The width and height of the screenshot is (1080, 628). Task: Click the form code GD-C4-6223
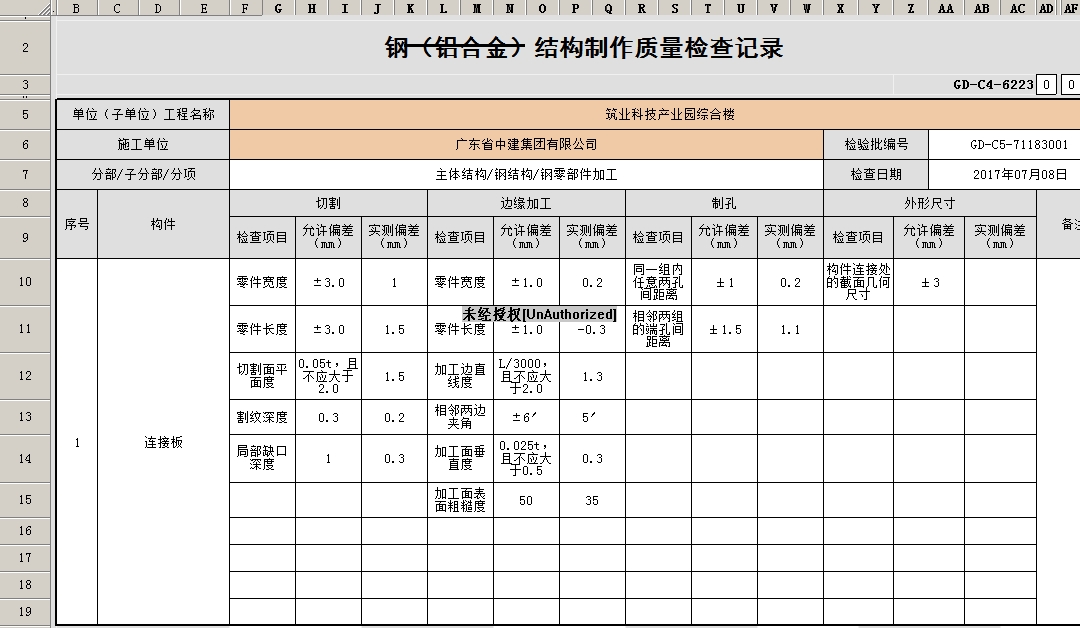point(993,85)
